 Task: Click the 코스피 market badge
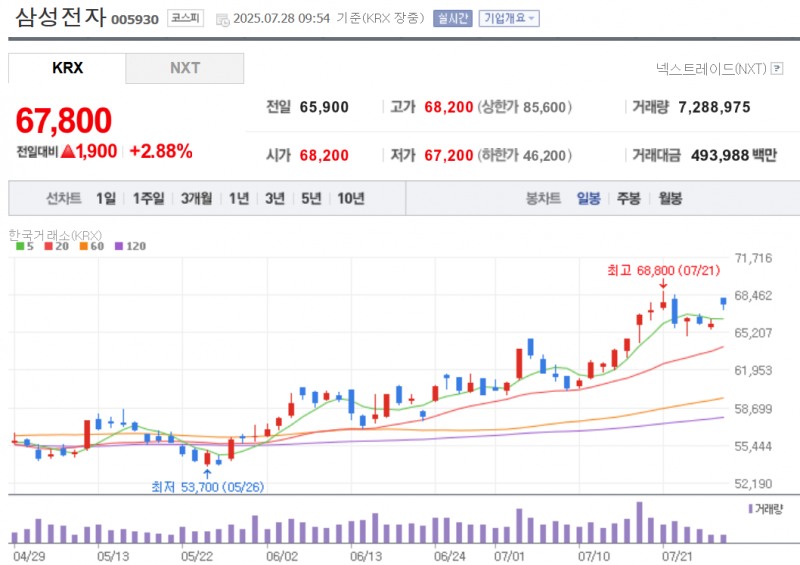click(x=184, y=18)
